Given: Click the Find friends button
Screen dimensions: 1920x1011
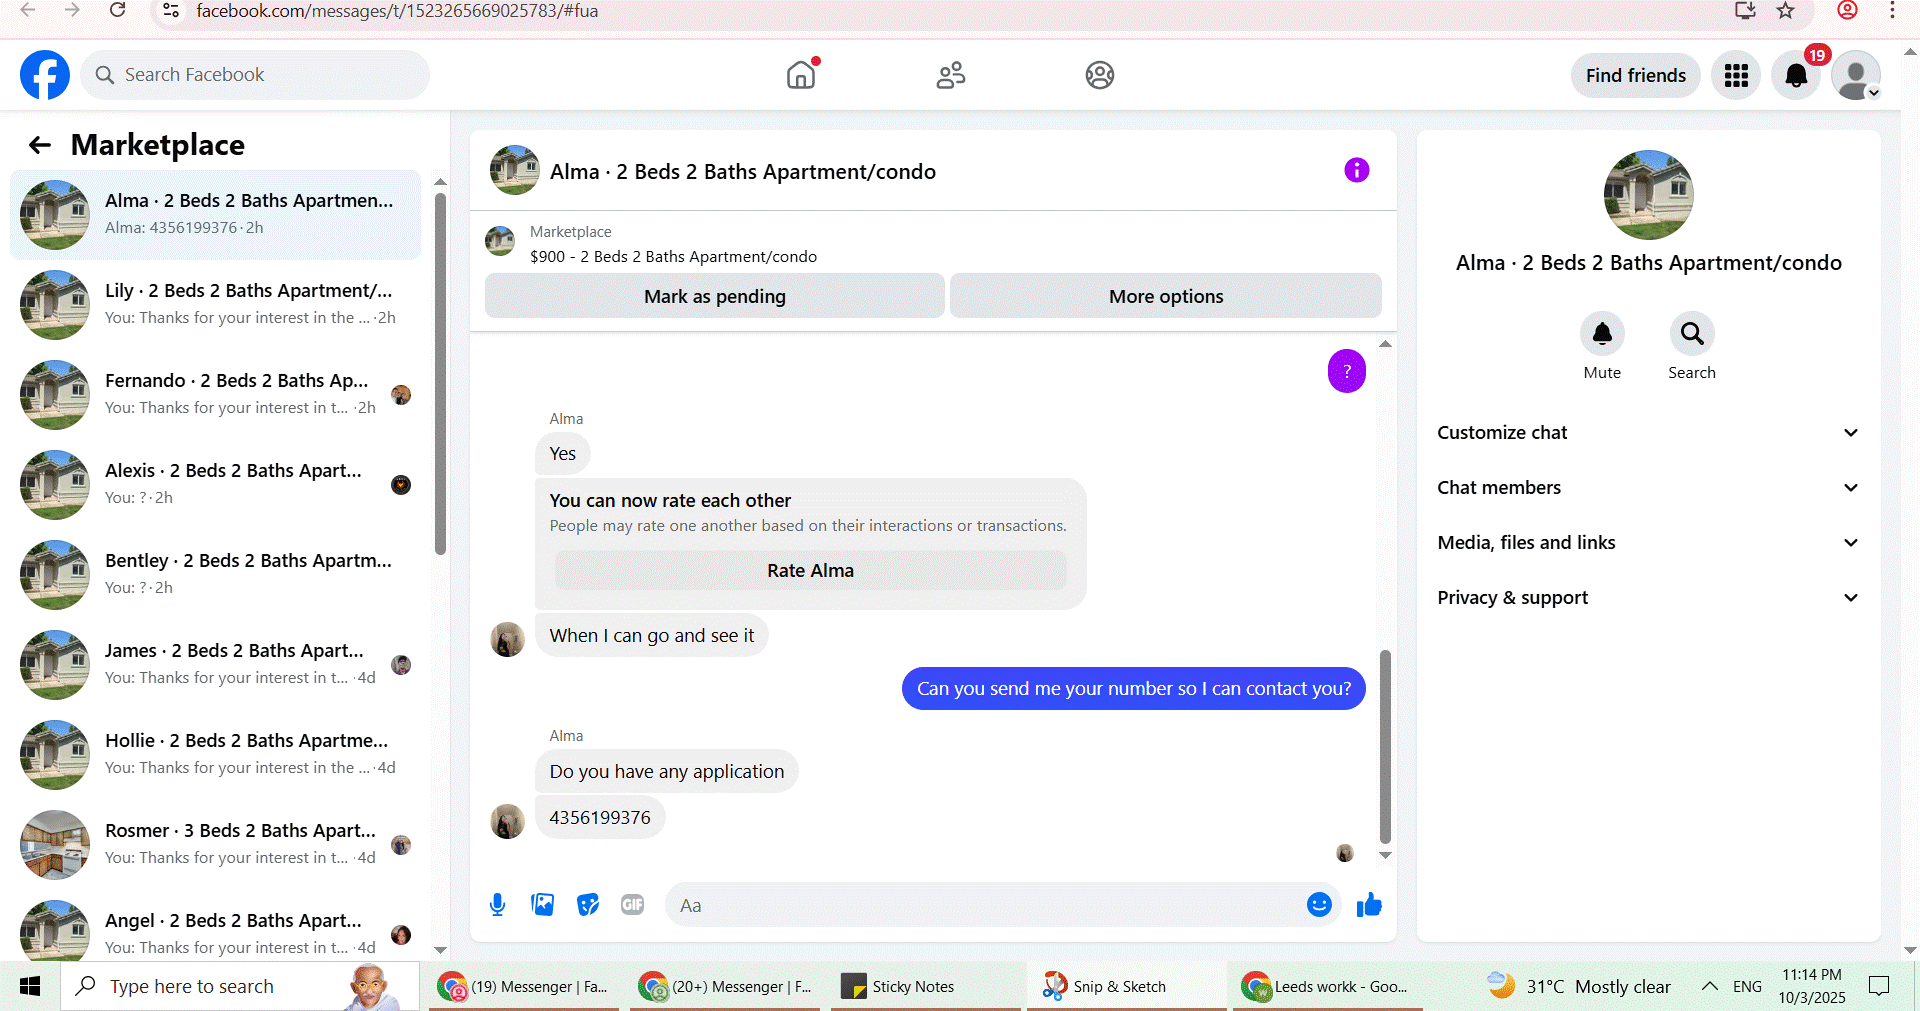Looking at the screenshot, I should pyautogui.click(x=1636, y=75).
